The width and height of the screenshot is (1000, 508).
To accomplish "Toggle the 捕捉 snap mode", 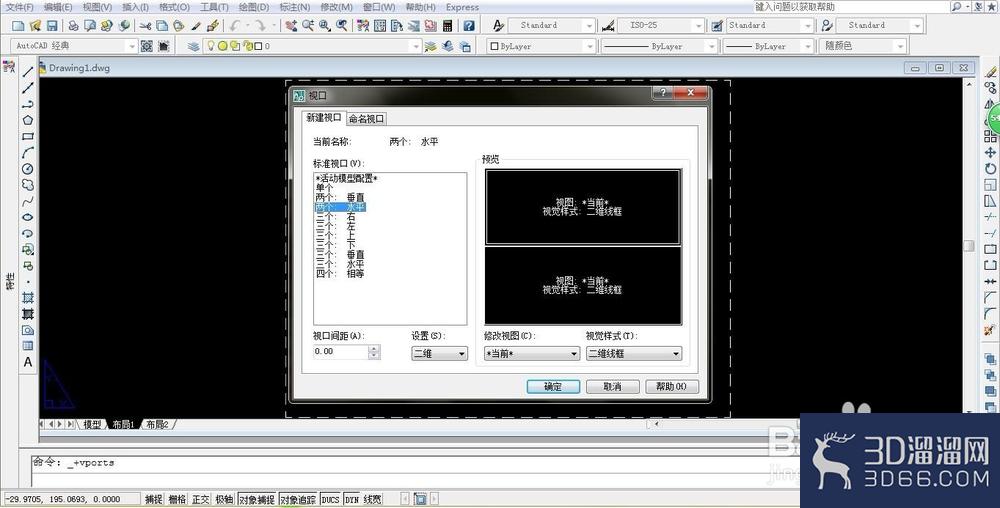I will pos(154,500).
